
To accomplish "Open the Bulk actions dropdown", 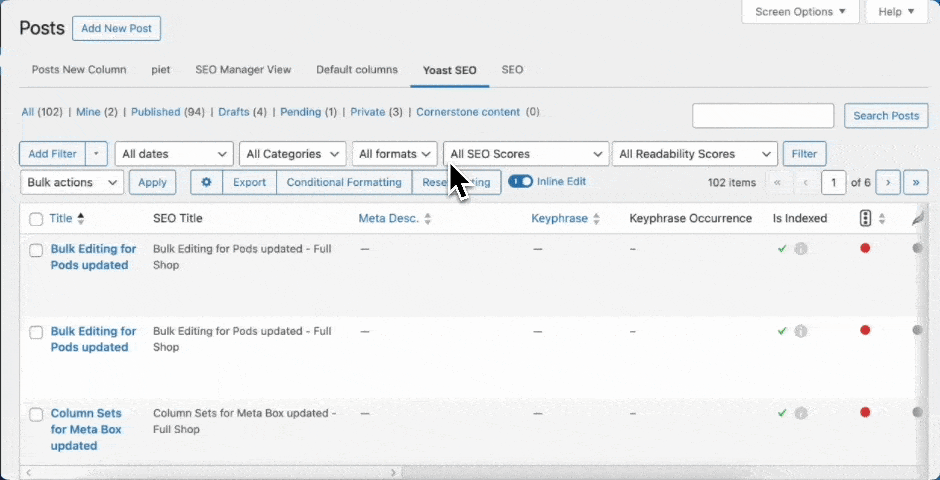I will pyautogui.click(x=71, y=183).
